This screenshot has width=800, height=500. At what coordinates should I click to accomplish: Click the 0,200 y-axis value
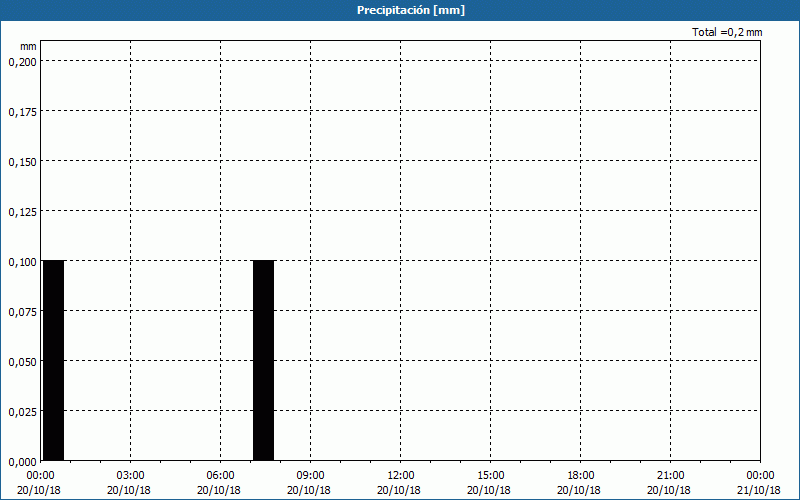click(x=22, y=62)
